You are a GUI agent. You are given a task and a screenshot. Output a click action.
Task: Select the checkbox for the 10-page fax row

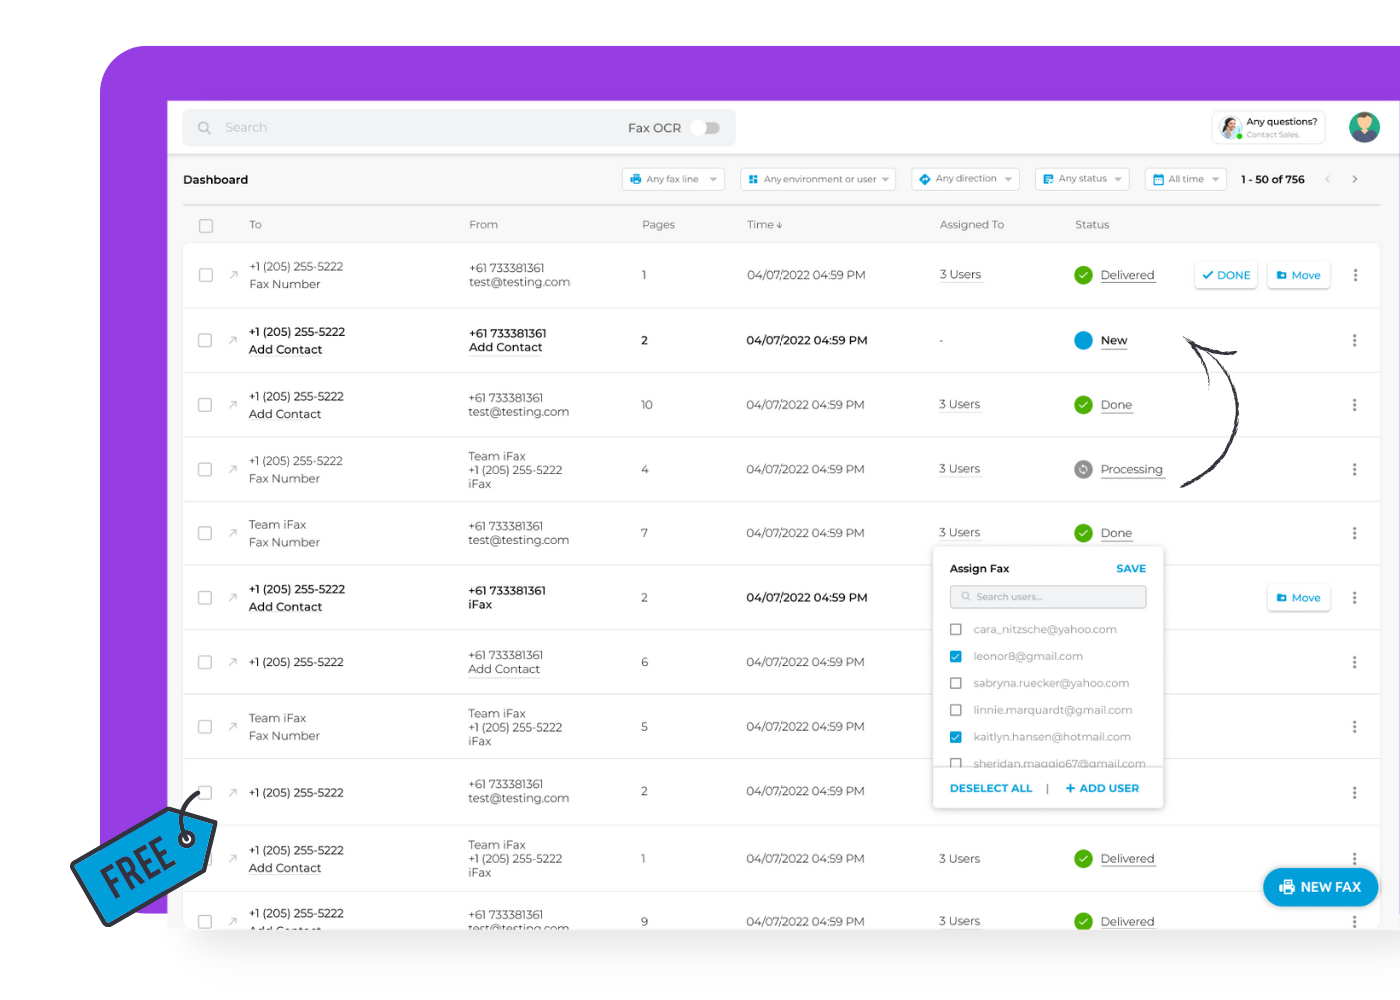point(205,405)
